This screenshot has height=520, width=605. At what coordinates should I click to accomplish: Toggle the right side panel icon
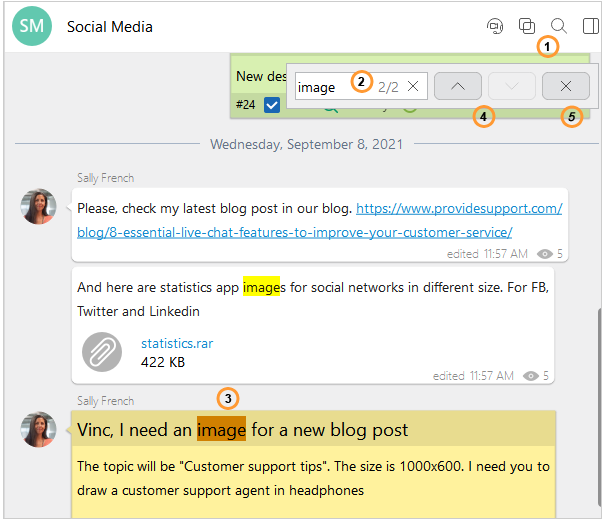click(591, 26)
